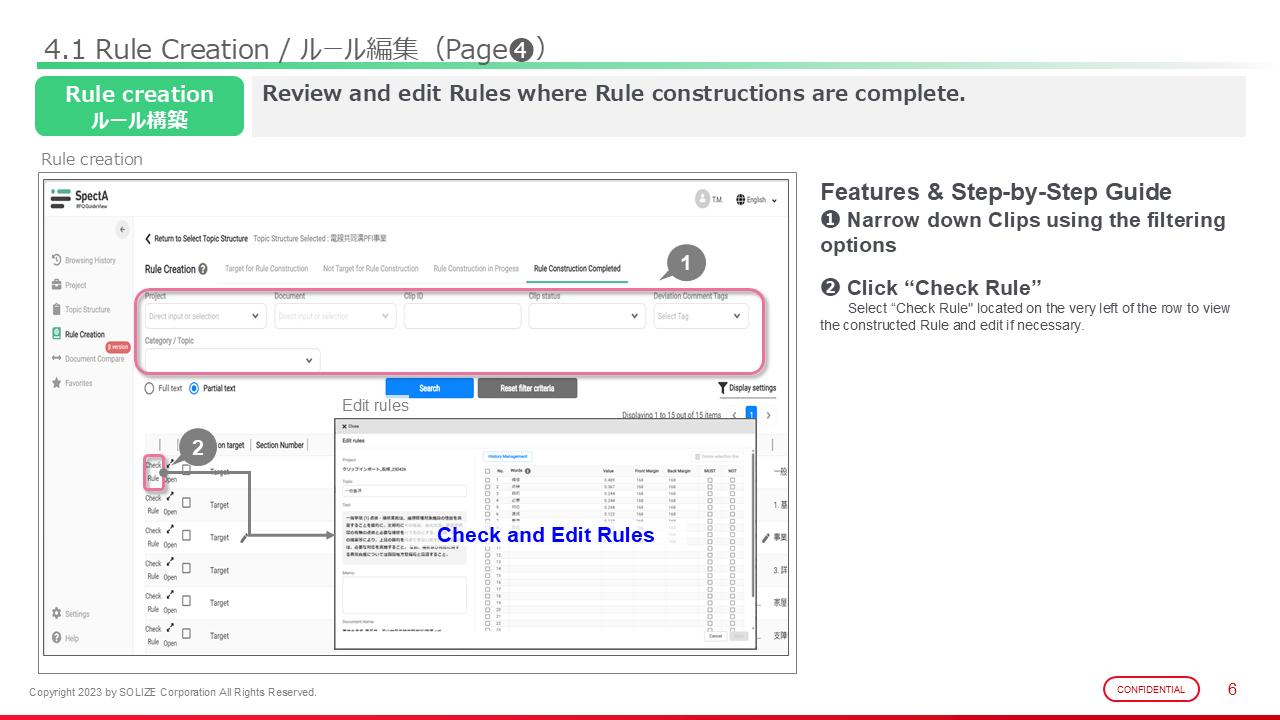This screenshot has width=1280, height=720.
Task: Check the checkbox in the first Target row
Action: 186,470
